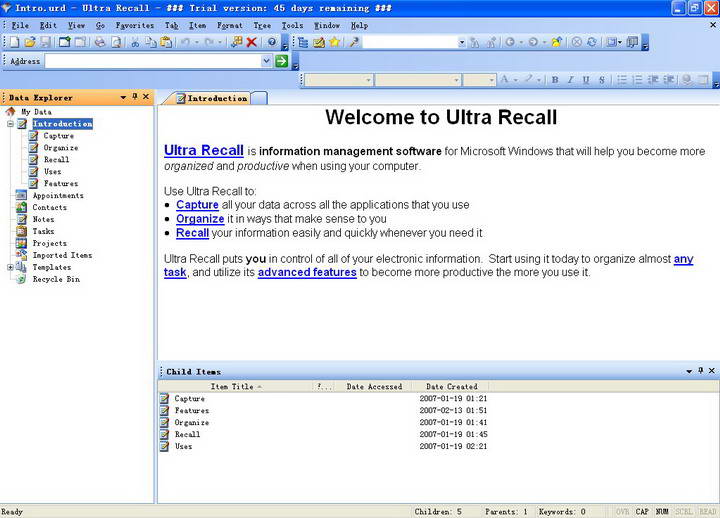This screenshot has width=720, height=518.
Task: Click the Forward navigation arrow icon
Action: click(533, 42)
